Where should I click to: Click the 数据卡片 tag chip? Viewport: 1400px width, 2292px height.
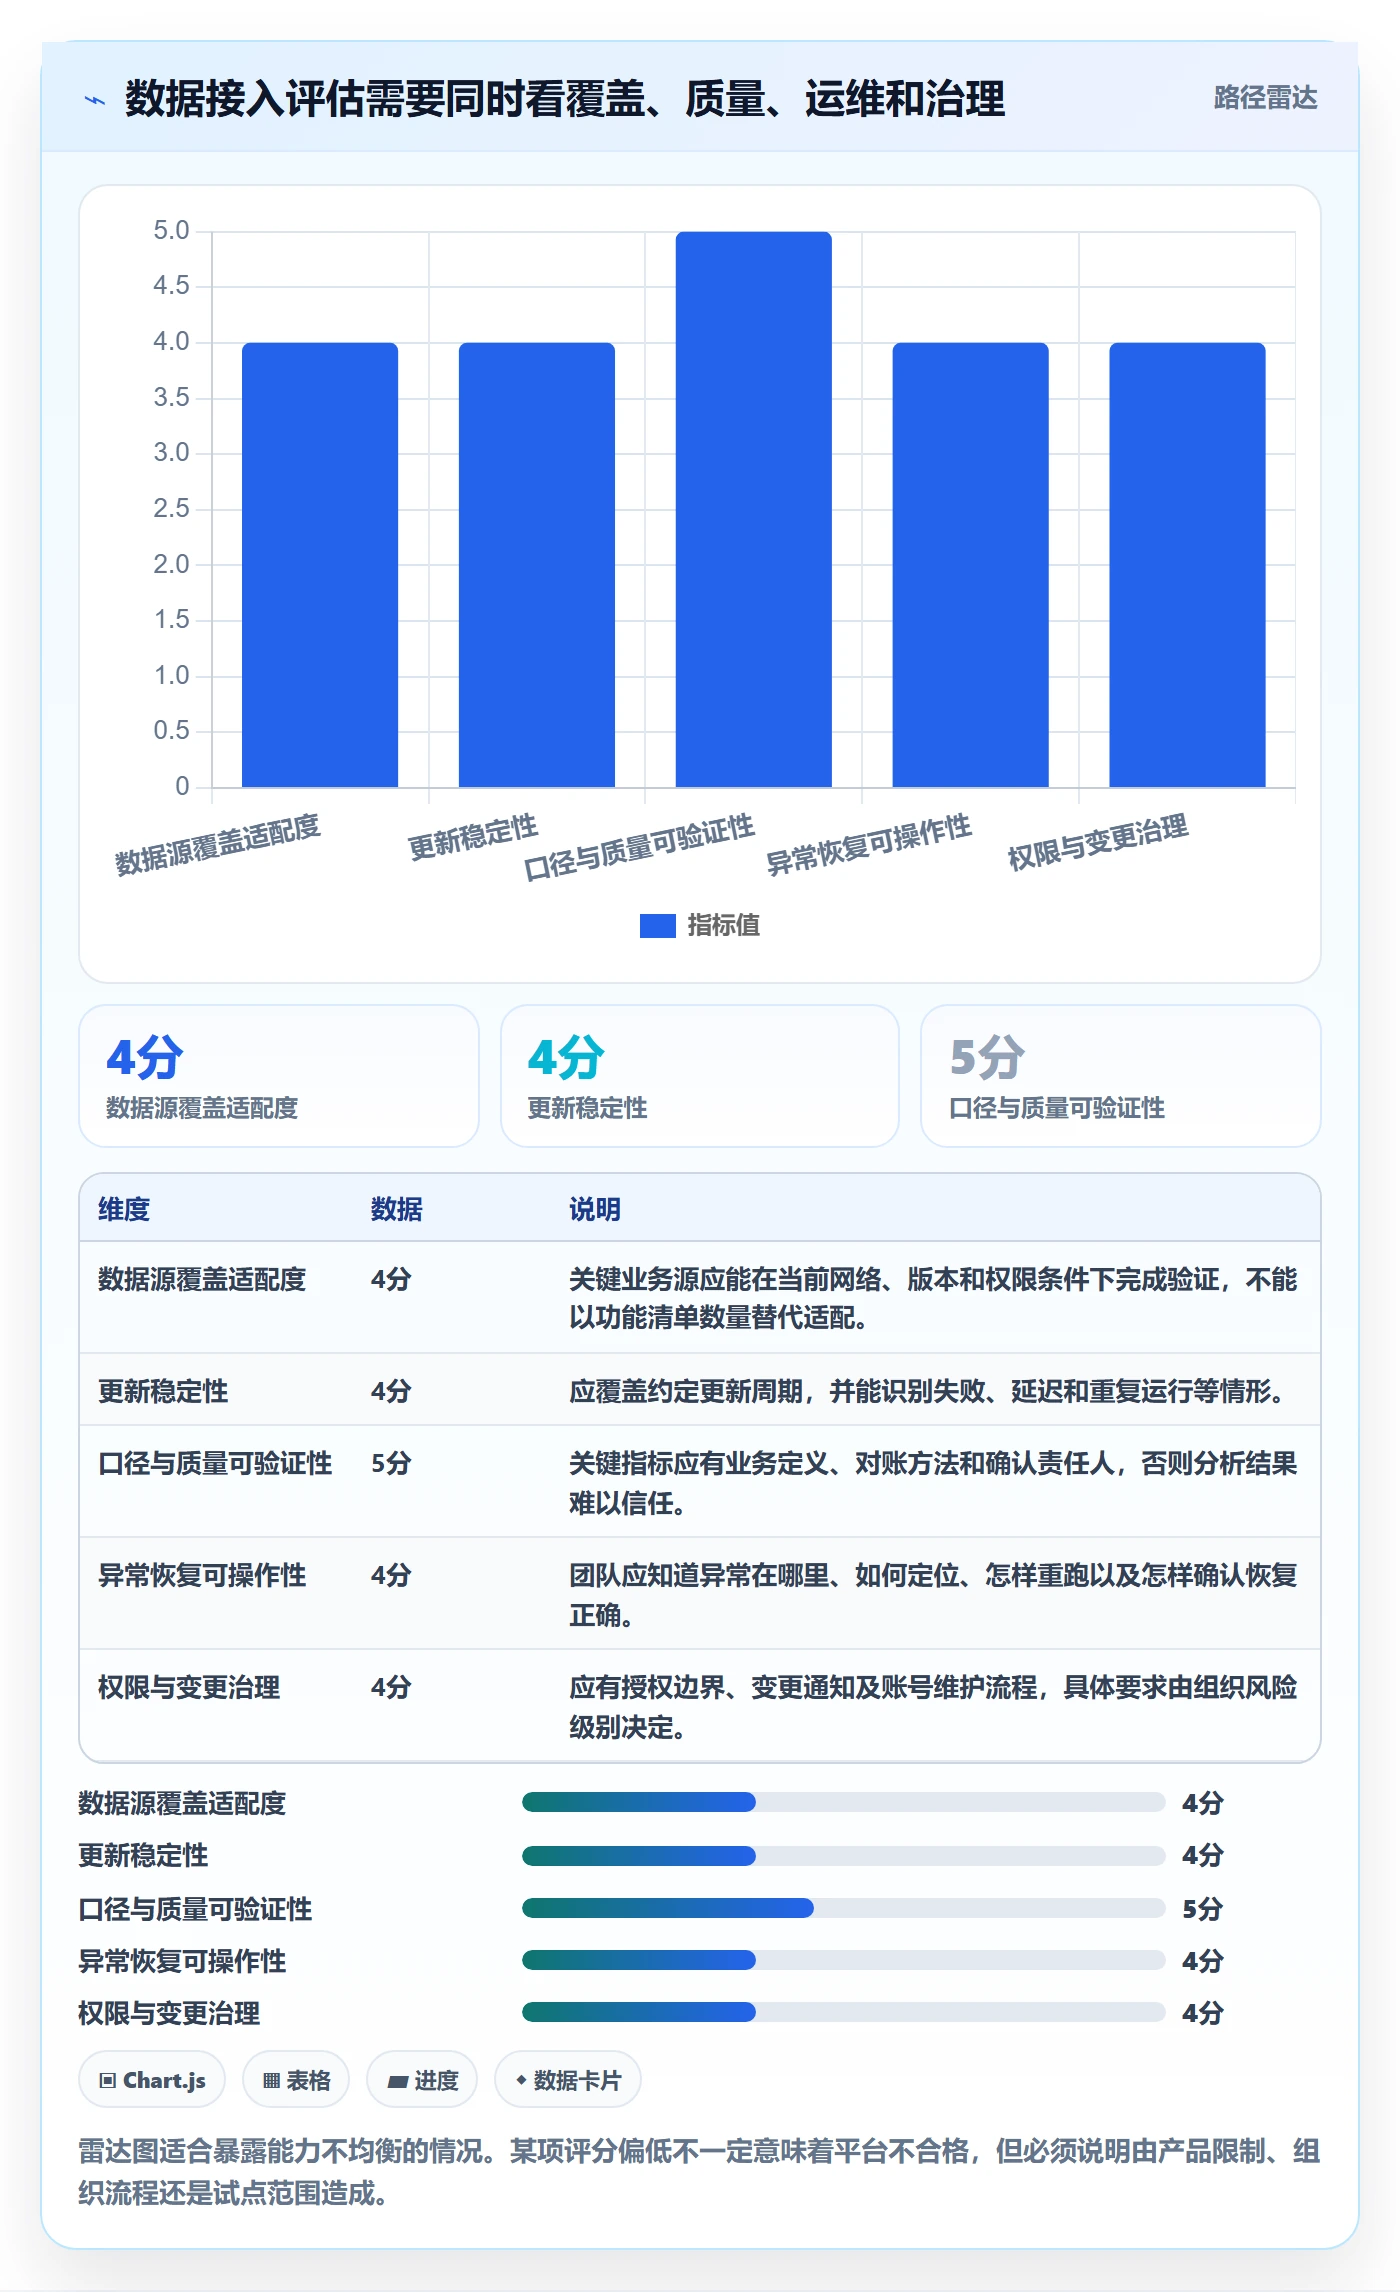tap(568, 2080)
